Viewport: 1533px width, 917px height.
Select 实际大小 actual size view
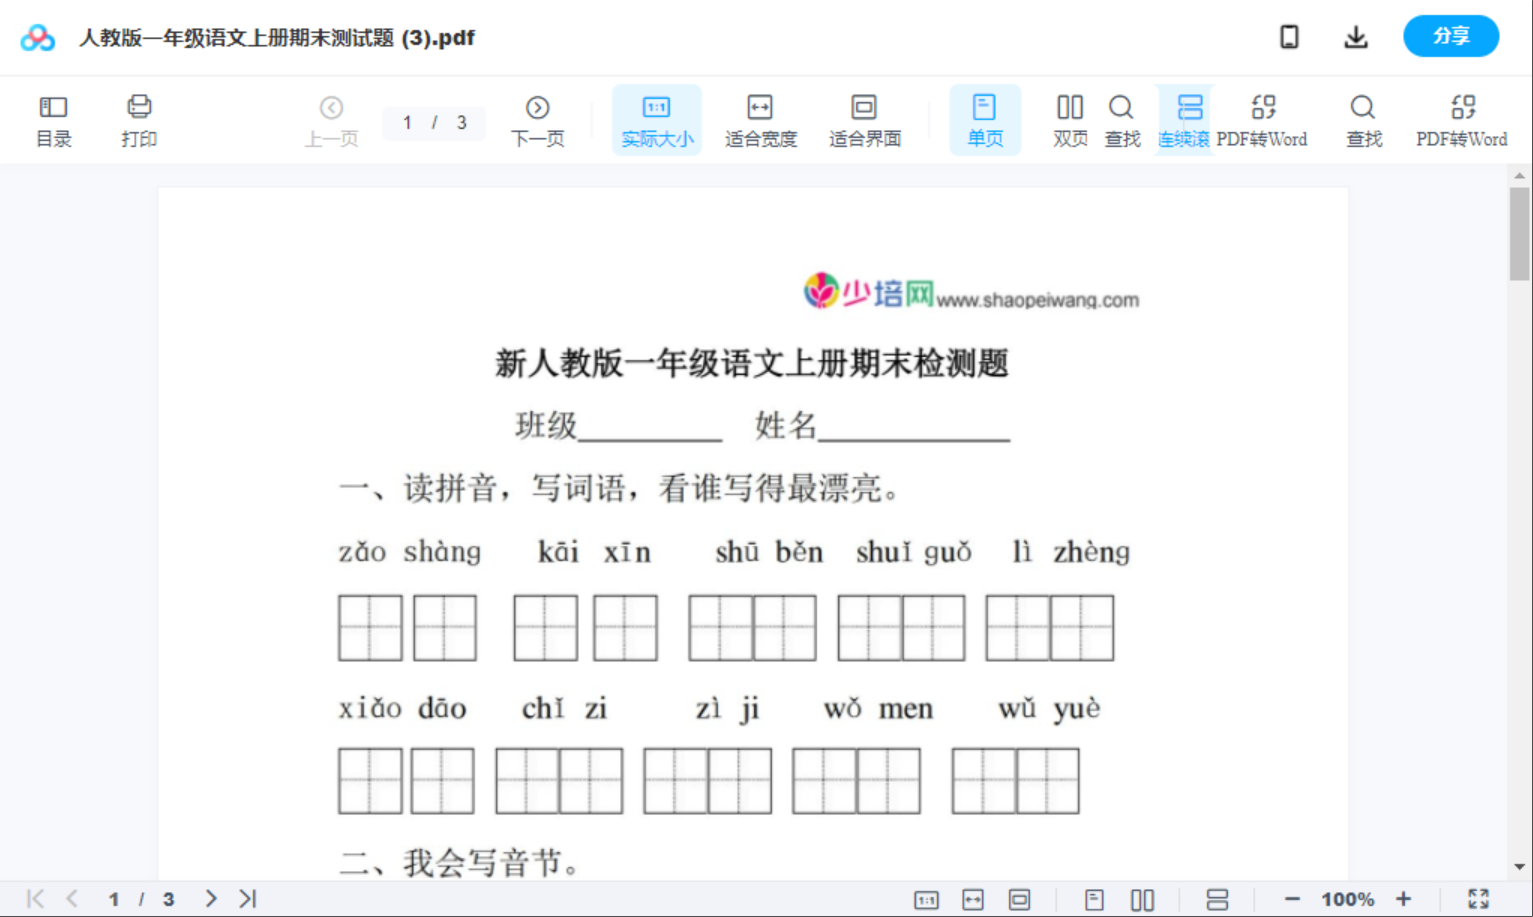[x=656, y=118]
